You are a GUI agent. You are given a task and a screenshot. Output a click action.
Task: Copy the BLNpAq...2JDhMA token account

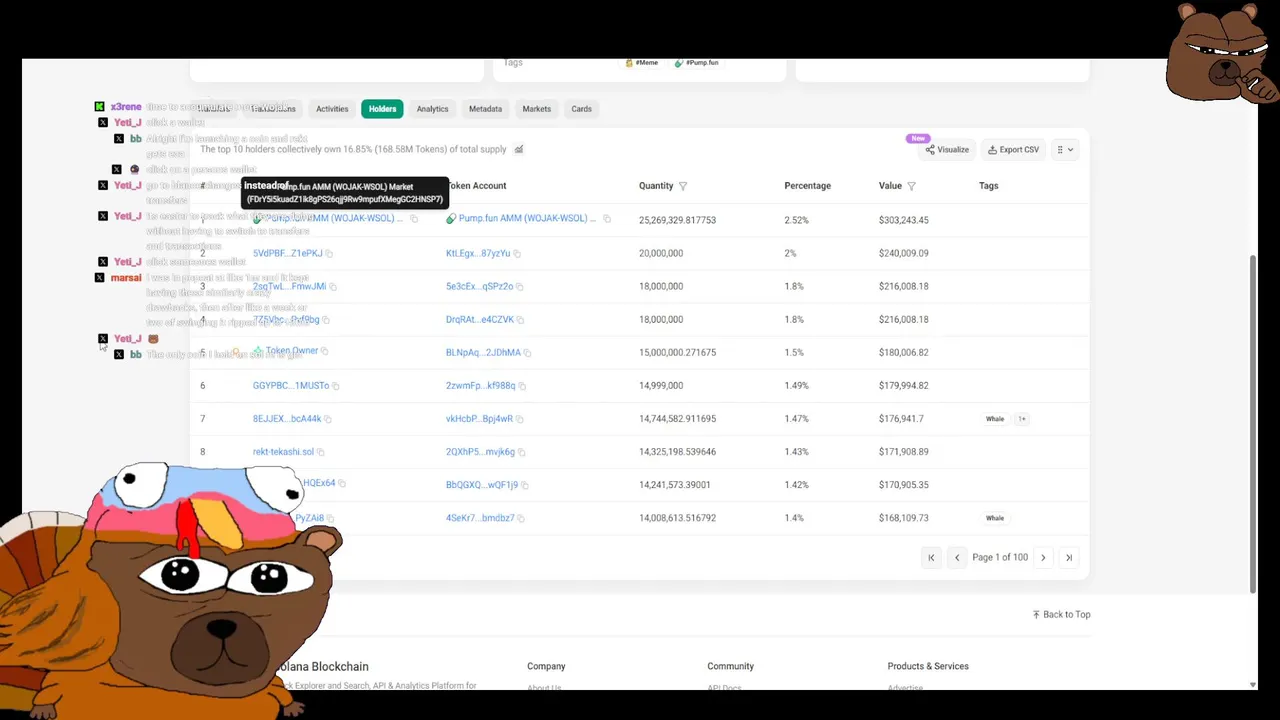pyautogui.click(x=527, y=353)
